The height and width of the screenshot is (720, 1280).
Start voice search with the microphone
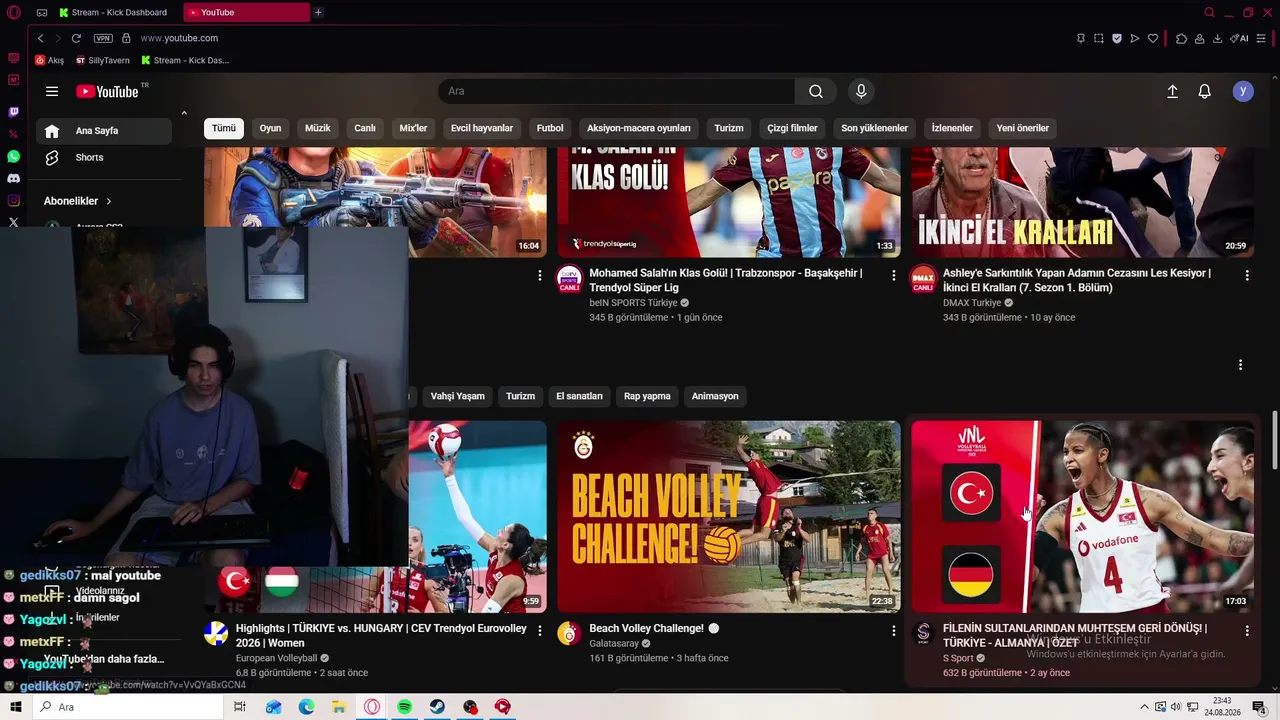(861, 91)
